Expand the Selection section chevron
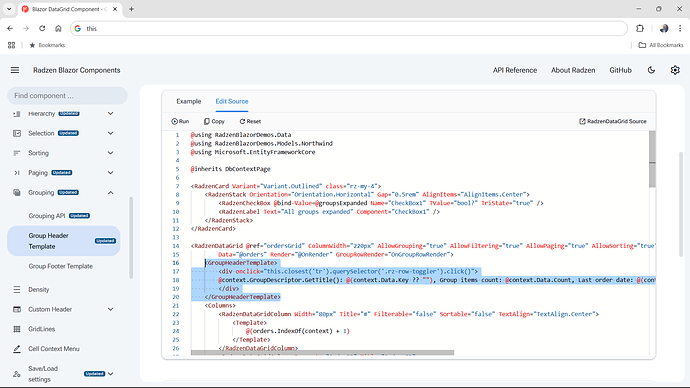690x388 pixels. point(110,133)
